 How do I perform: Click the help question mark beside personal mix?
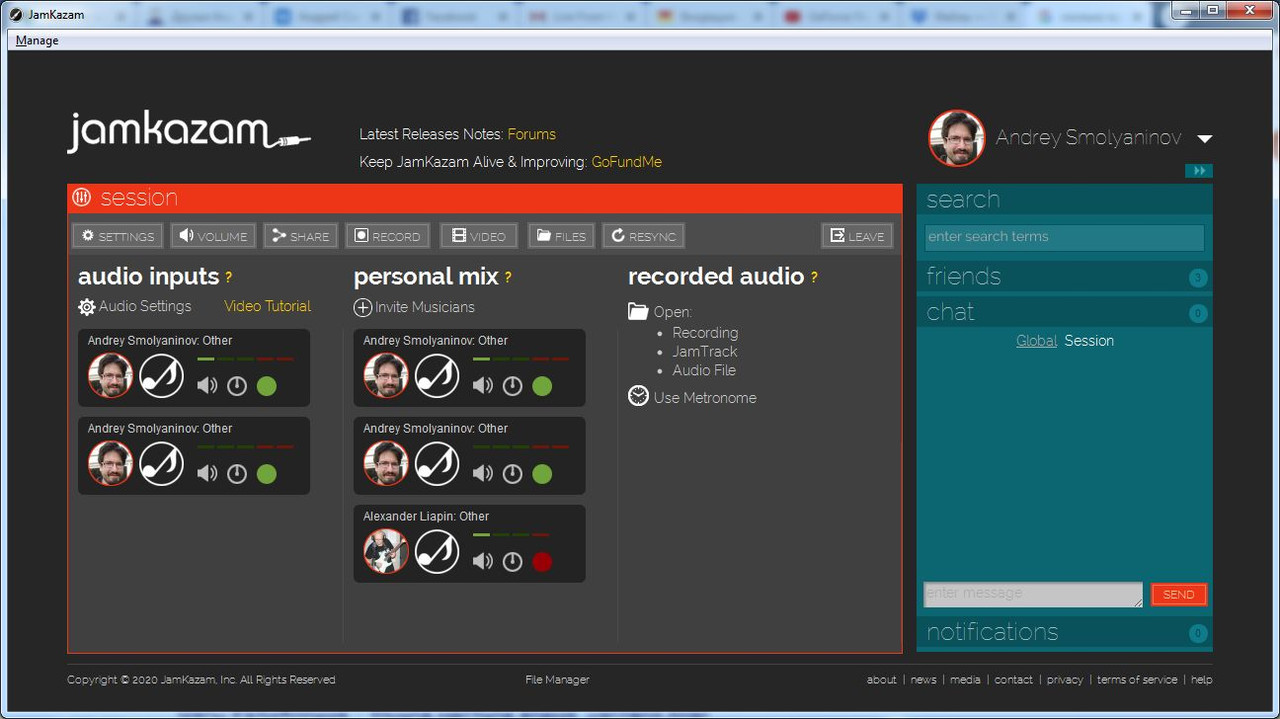point(508,278)
